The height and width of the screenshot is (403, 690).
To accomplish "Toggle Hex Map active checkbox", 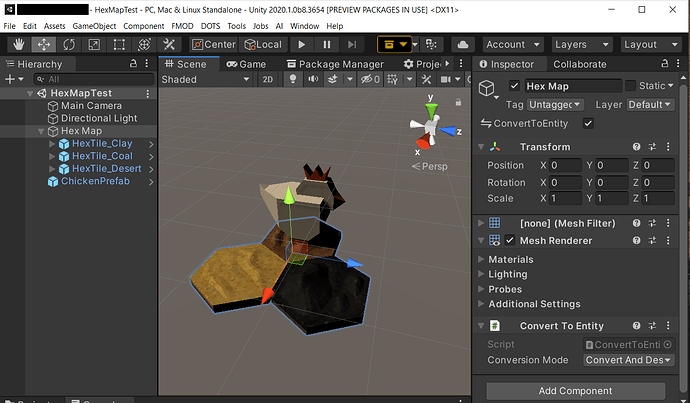I will click(x=514, y=86).
